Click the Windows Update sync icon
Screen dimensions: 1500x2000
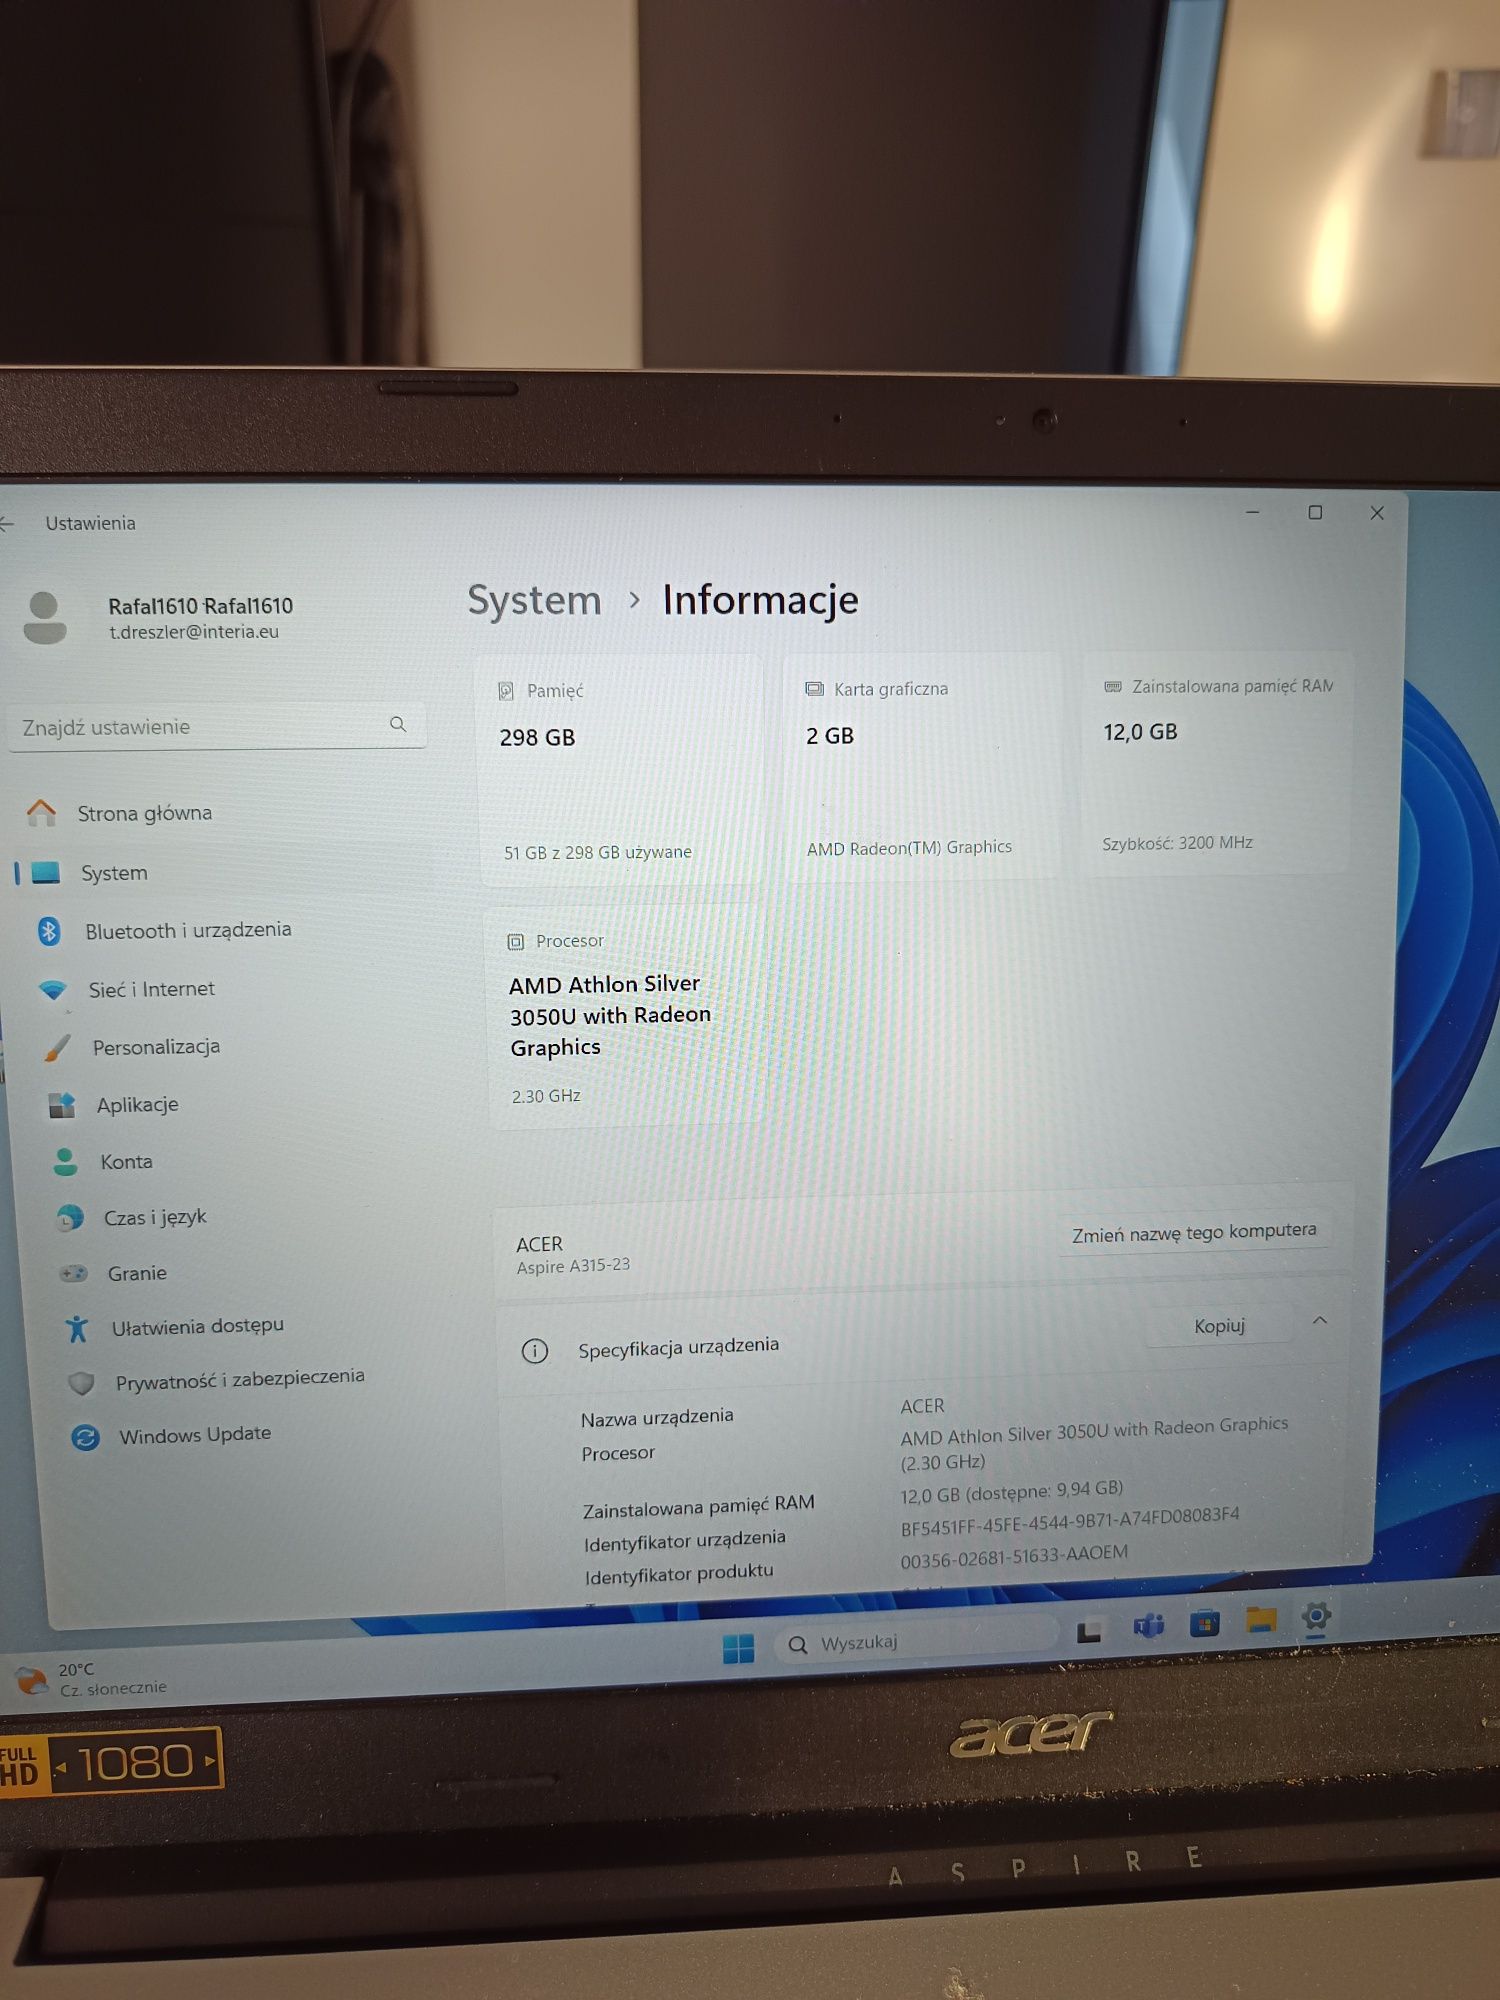[86, 1438]
